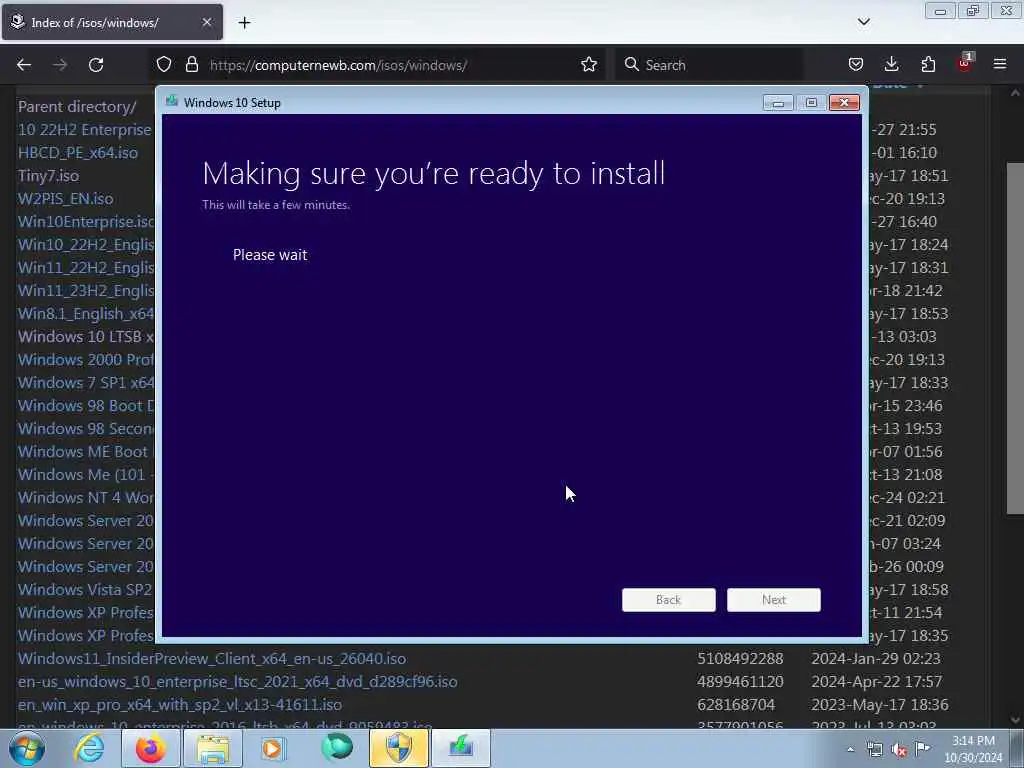This screenshot has width=1024, height=768.
Task: Switch to the shield setup taskbar item
Action: coord(398,748)
